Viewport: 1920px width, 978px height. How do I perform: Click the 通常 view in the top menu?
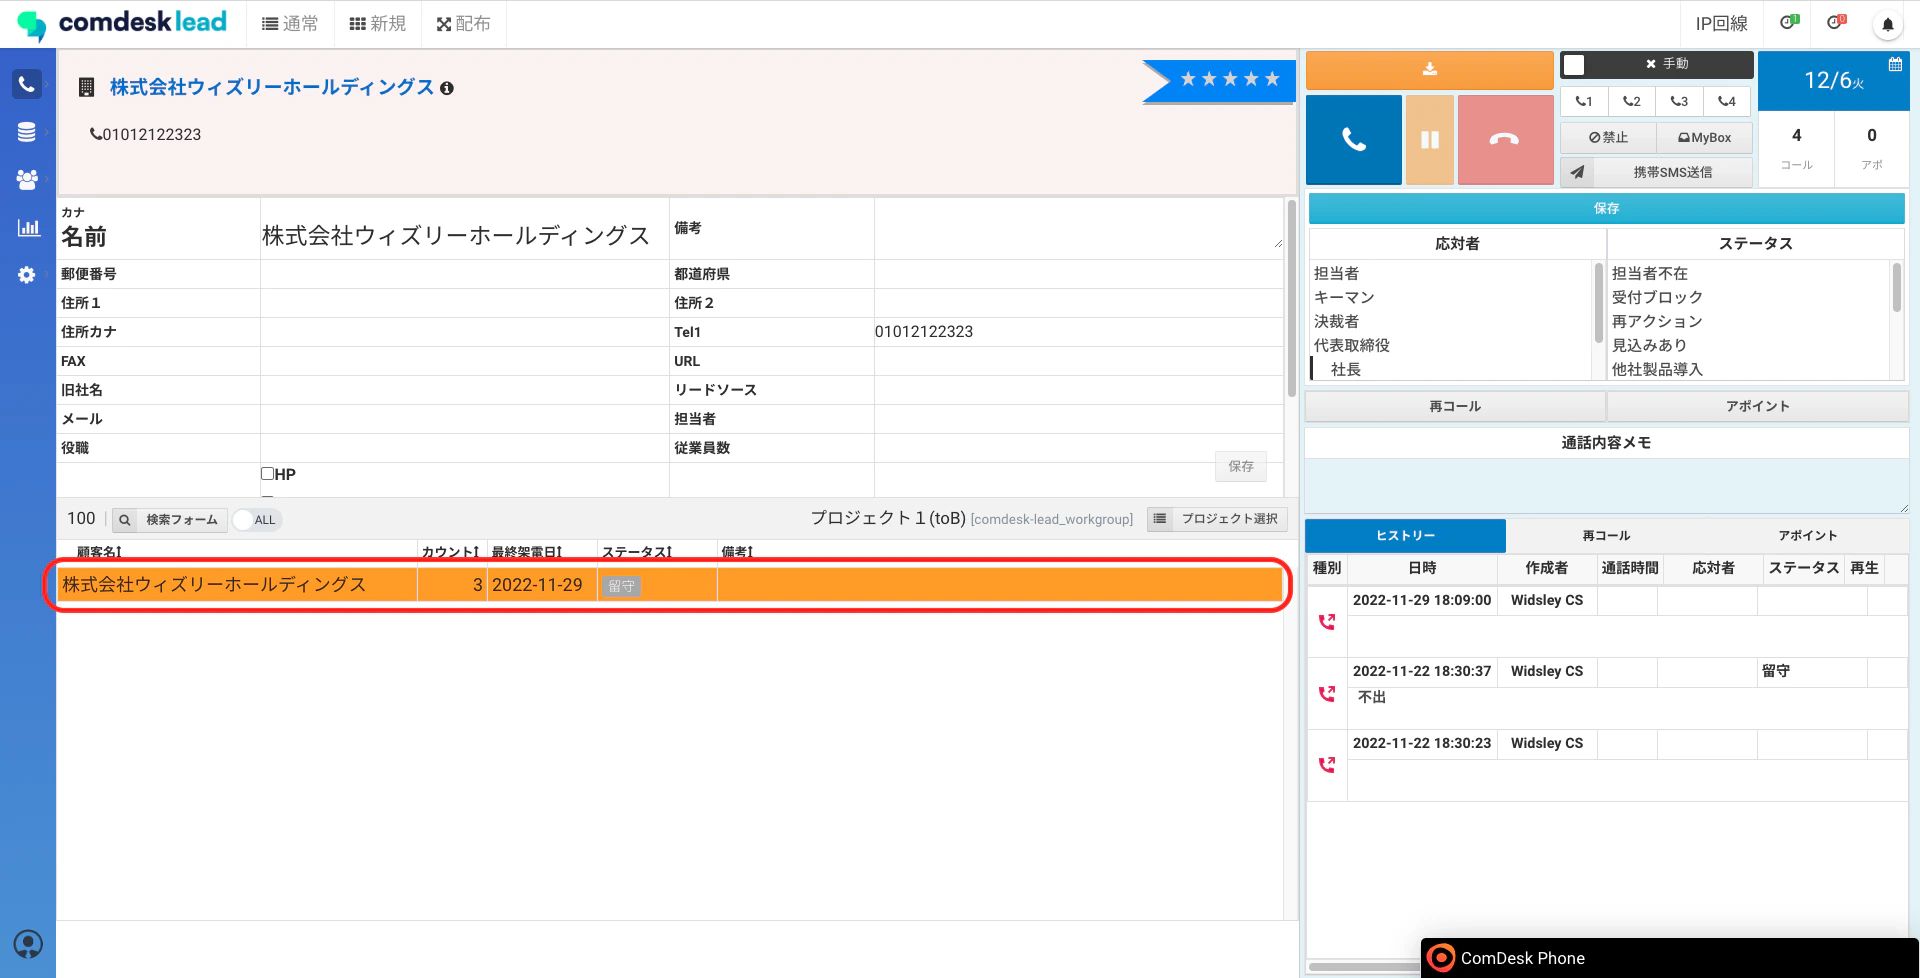[290, 24]
